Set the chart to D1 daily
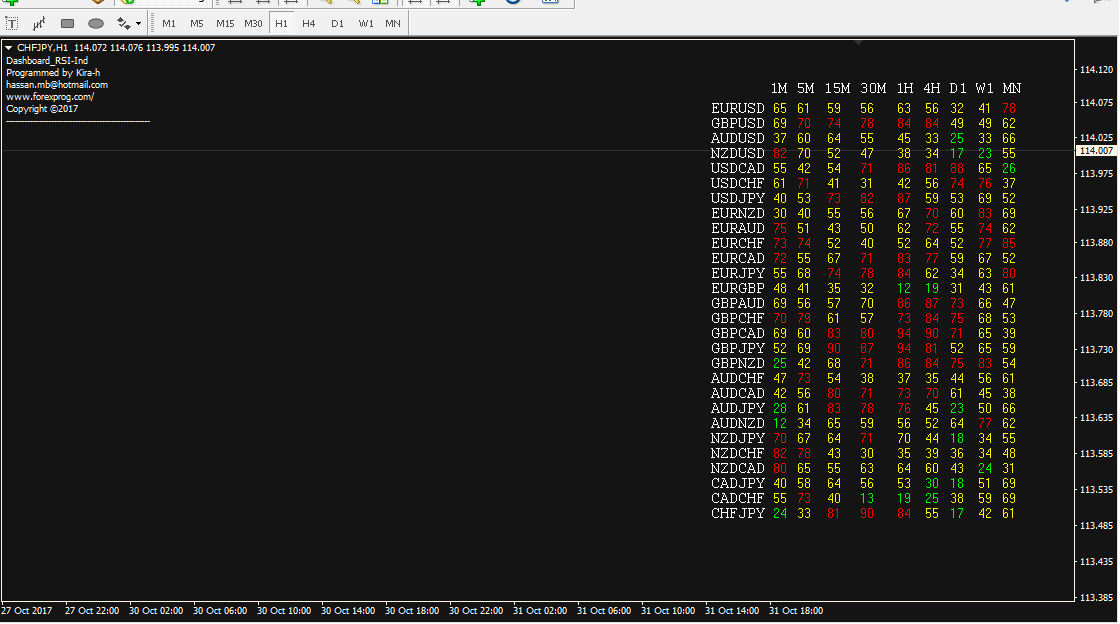This screenshot has width=1120, height=624. 337,23
